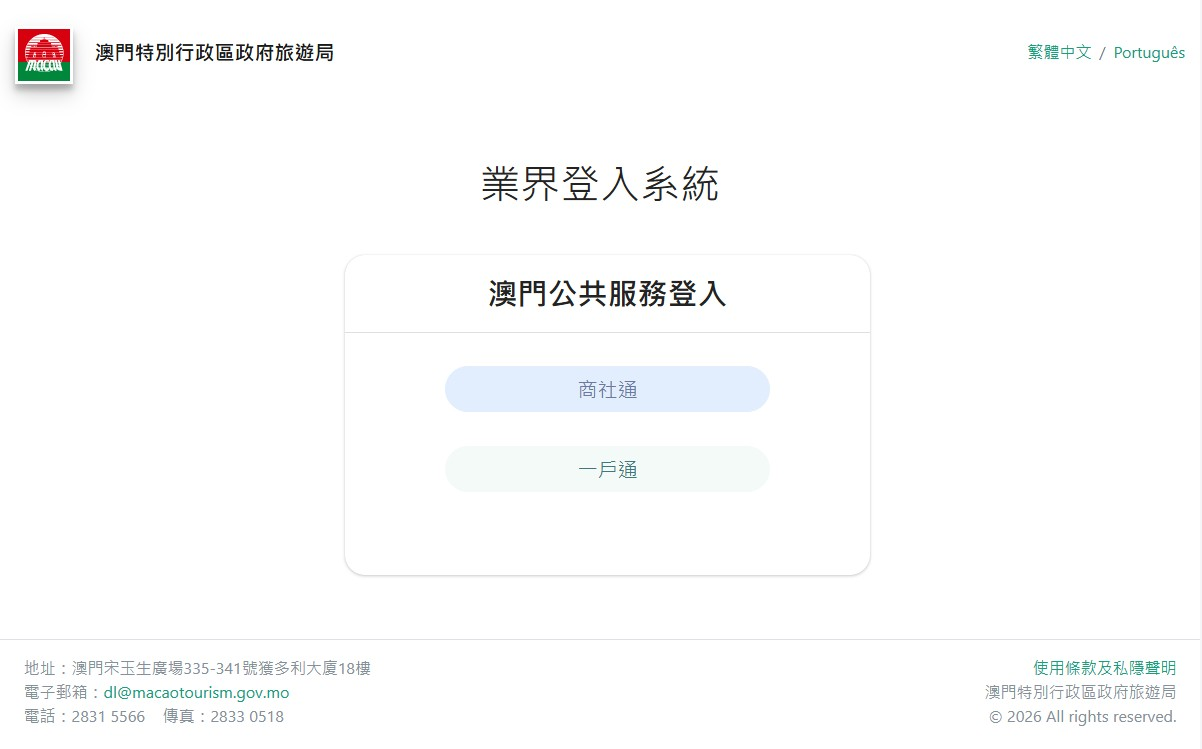Viewport: 1202px width, 749px height.
Task: Click the slash separator between language links
Action: tap(1102, 53)
